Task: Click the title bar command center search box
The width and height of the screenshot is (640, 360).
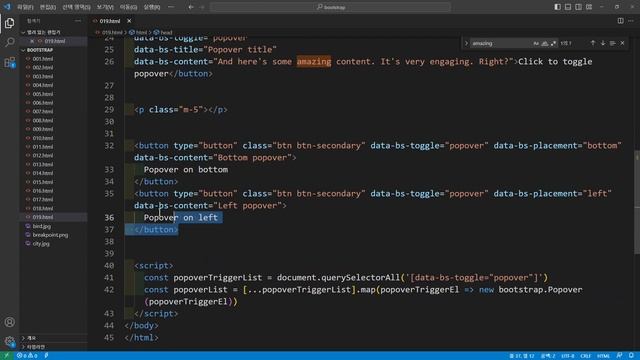Action: pos(331,7)
